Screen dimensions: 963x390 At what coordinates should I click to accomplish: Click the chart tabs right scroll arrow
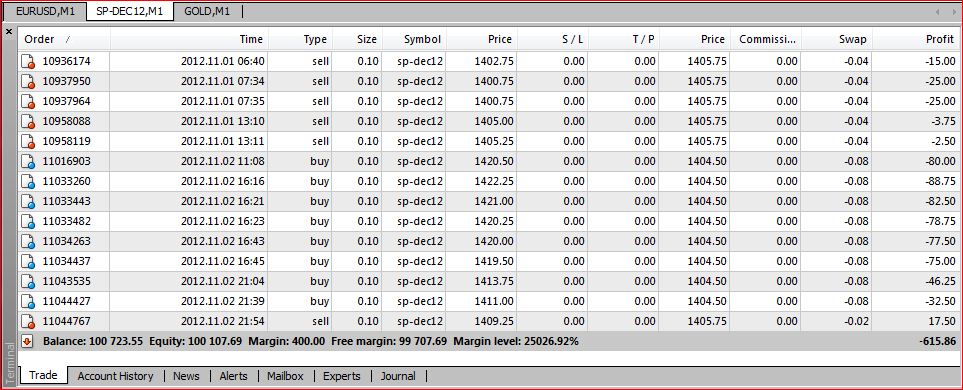[x=954, y=12]
